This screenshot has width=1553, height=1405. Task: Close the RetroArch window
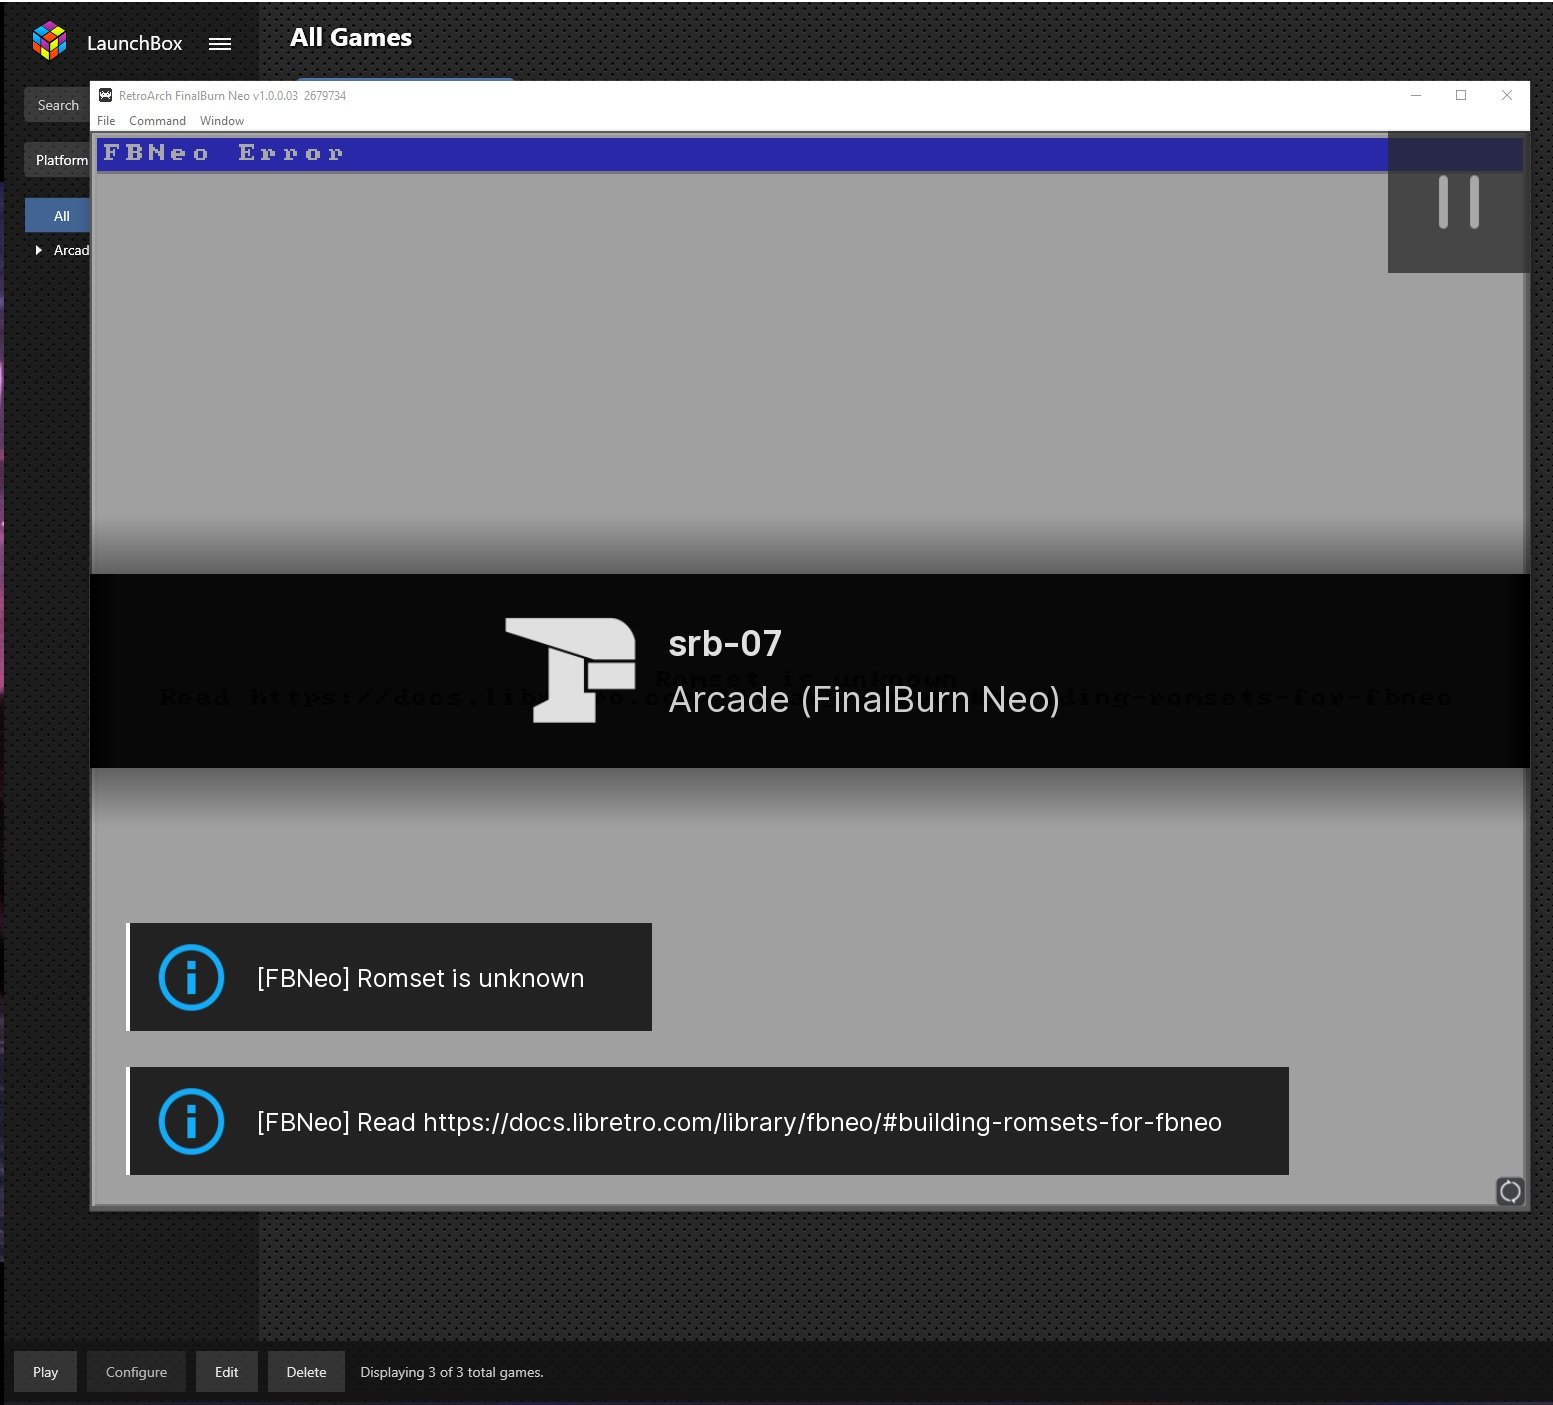(1507, 95)
